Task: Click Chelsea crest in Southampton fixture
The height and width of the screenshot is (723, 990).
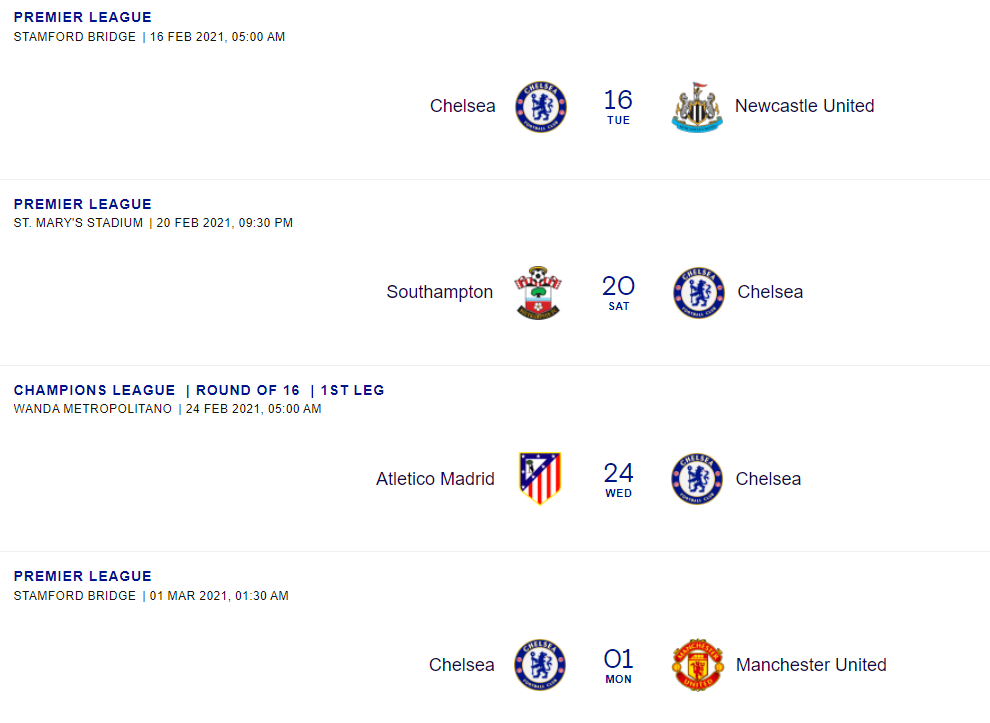Action: click(698, 292)
